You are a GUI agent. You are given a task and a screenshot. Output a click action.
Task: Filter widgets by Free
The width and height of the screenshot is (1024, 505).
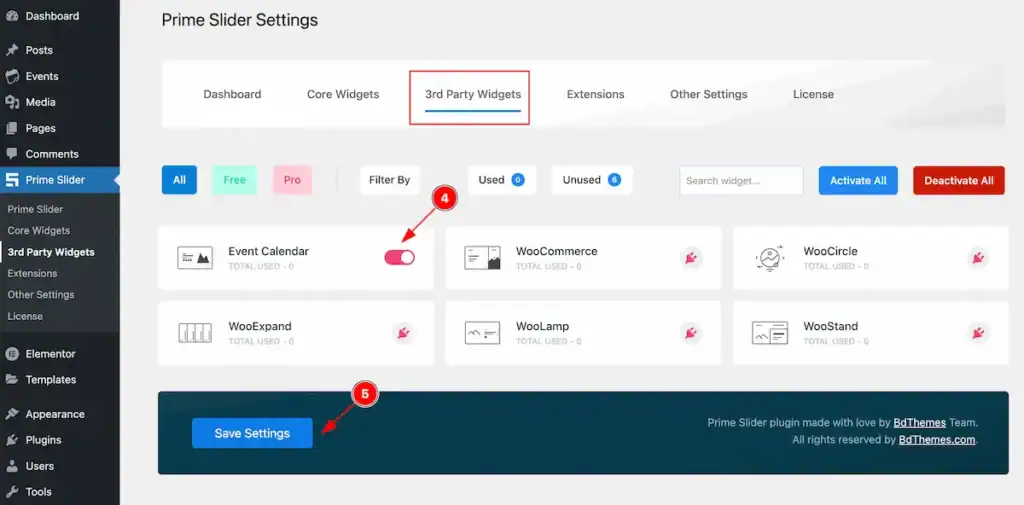click(234, 180)
